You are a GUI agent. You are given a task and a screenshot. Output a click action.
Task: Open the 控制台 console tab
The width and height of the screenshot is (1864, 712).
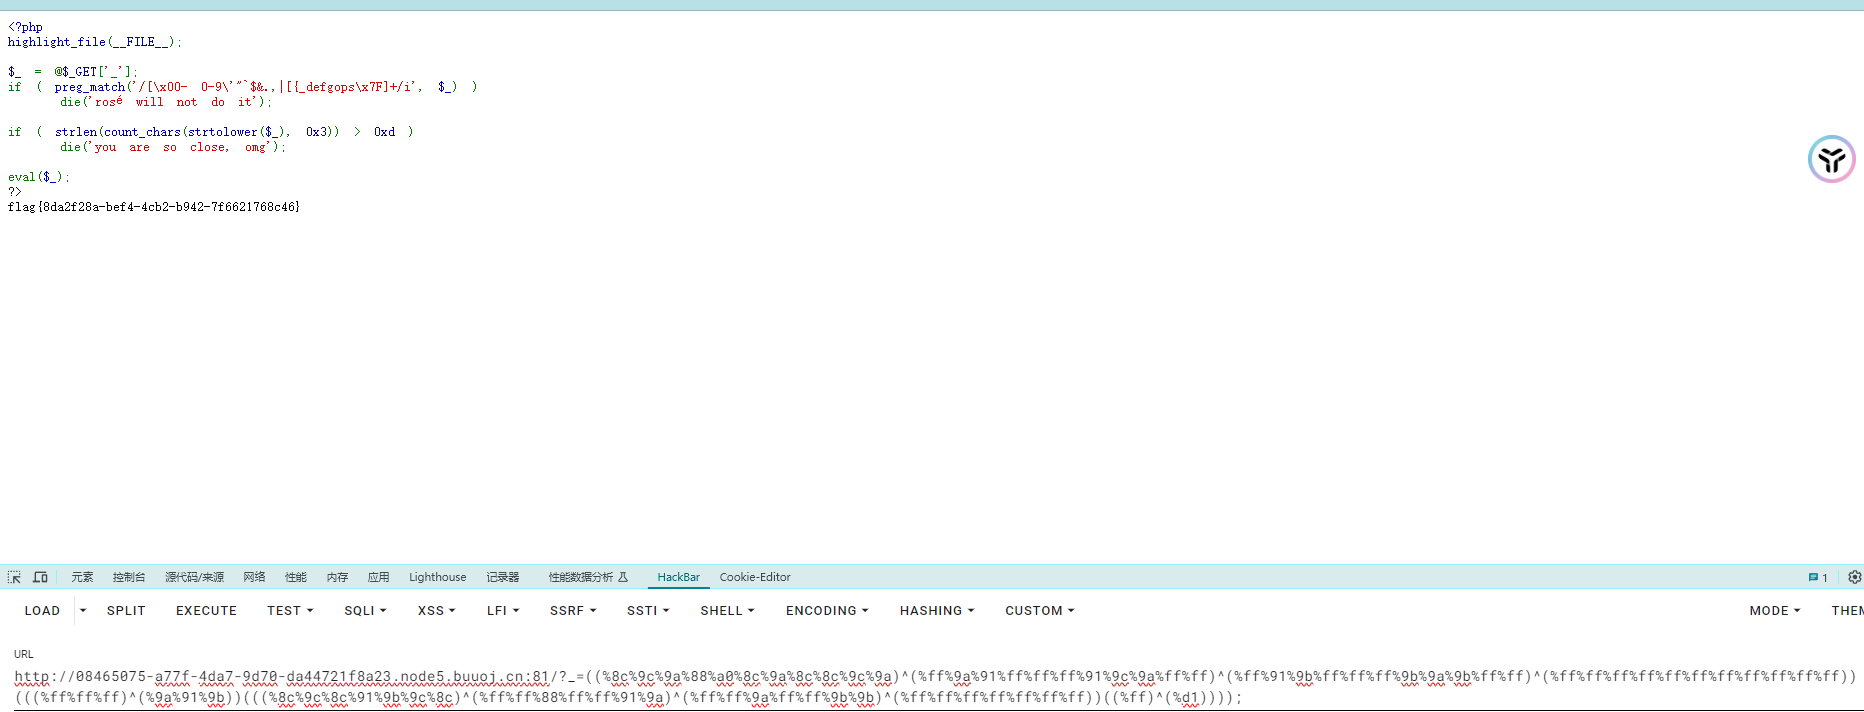pos(129,577)
